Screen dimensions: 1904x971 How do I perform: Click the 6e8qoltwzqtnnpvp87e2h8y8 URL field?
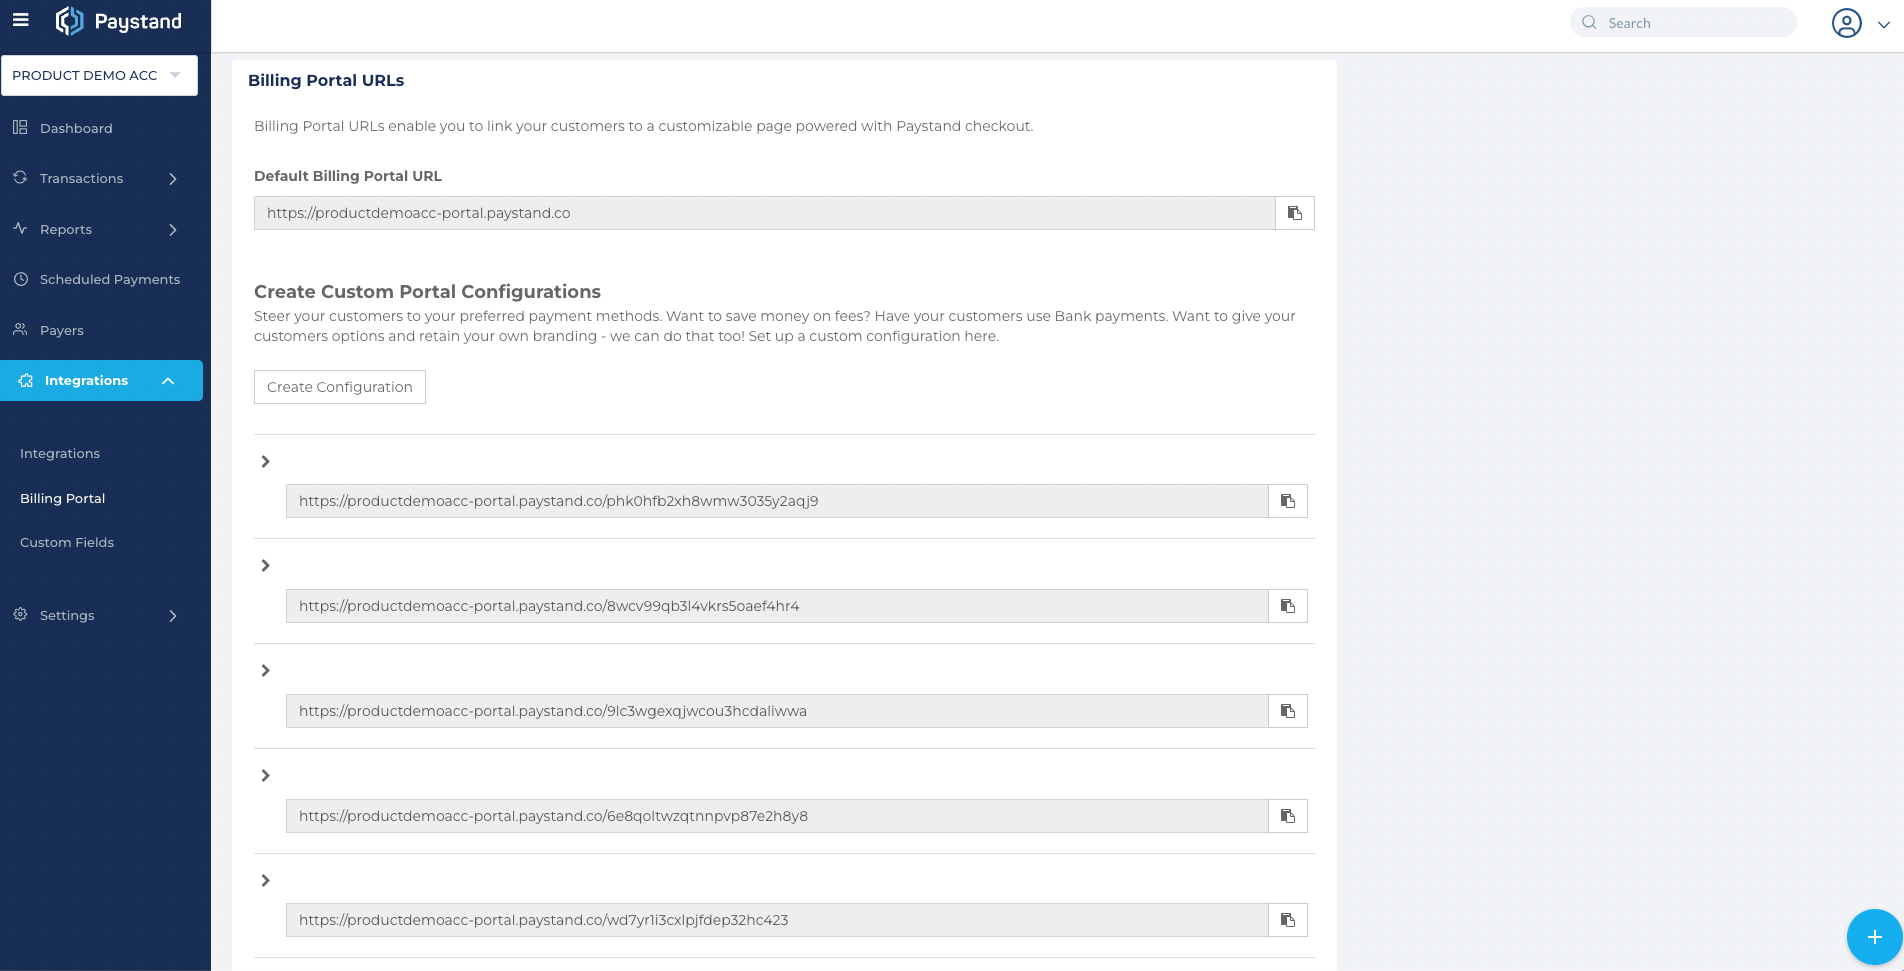pos(777,816)
